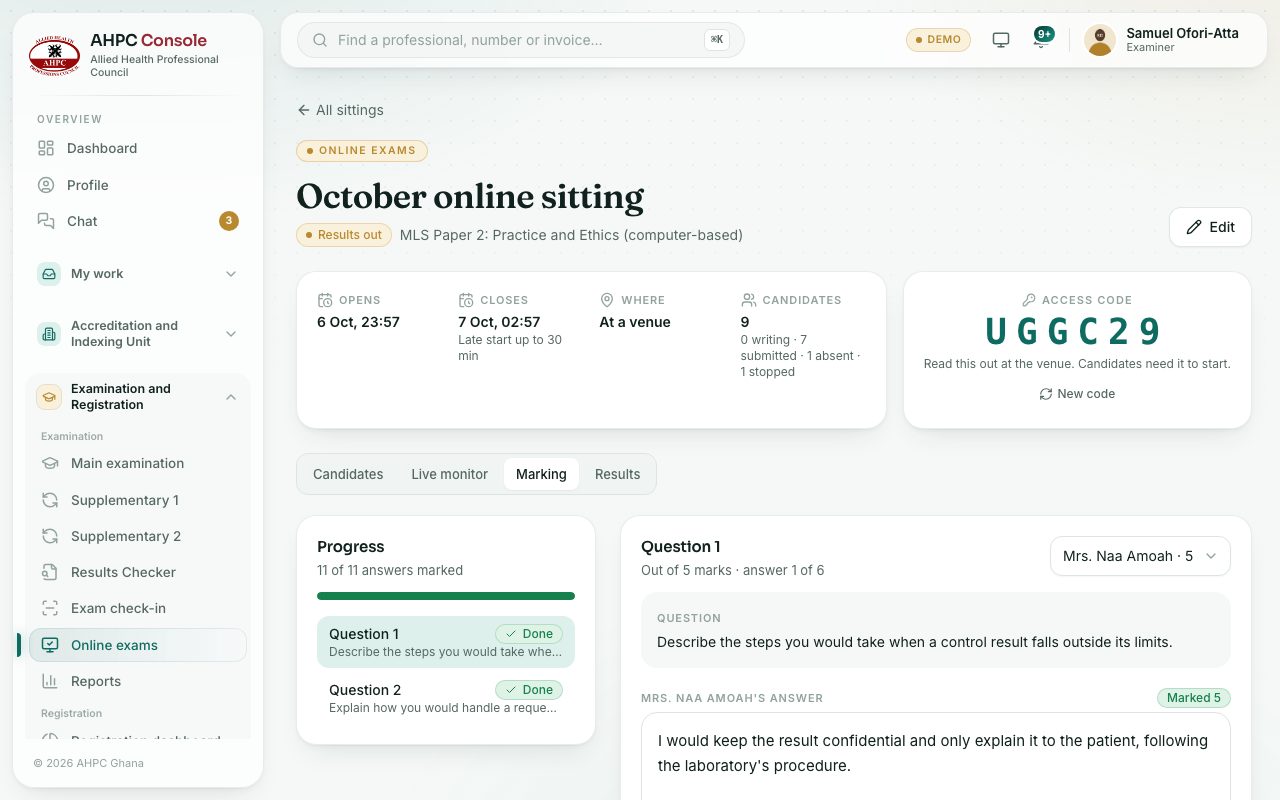Click the key icon beside Access Code
The width and height of the screenshot is (1280, 800).
[1029, 300]
